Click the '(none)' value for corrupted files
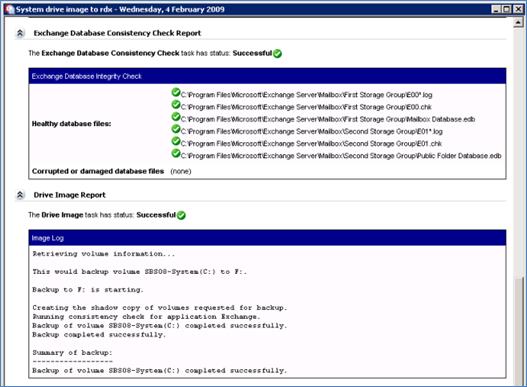The height and width of the screenshot is (387, 527). [181, 171]
